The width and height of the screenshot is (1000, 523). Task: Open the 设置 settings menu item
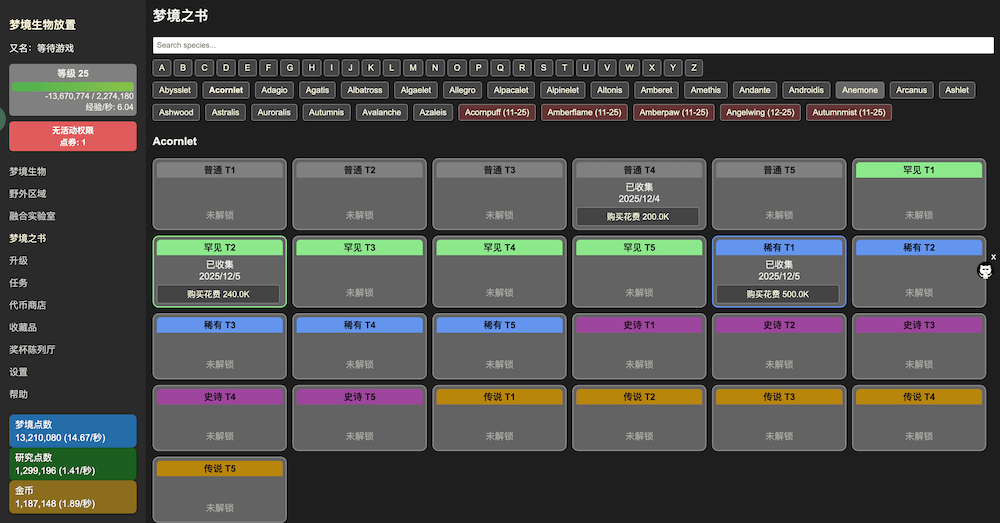pos(19,372)
